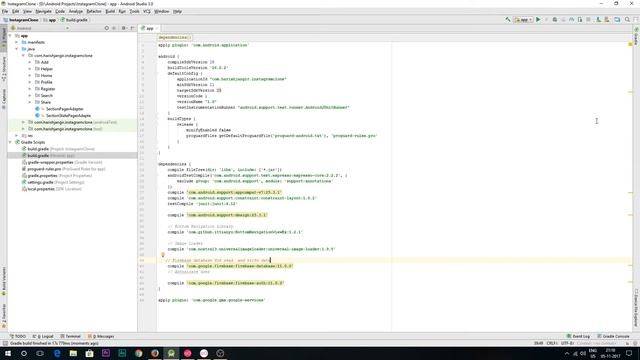Viewport: 640px width, 360px height.
Task: Open settings.gradle file
Action: [x=53, y=182]
